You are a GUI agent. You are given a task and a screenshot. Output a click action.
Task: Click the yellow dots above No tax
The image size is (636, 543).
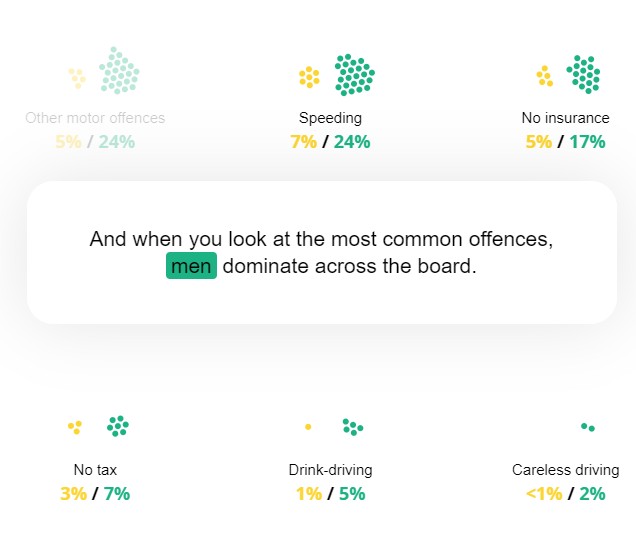tap(74, 427)
